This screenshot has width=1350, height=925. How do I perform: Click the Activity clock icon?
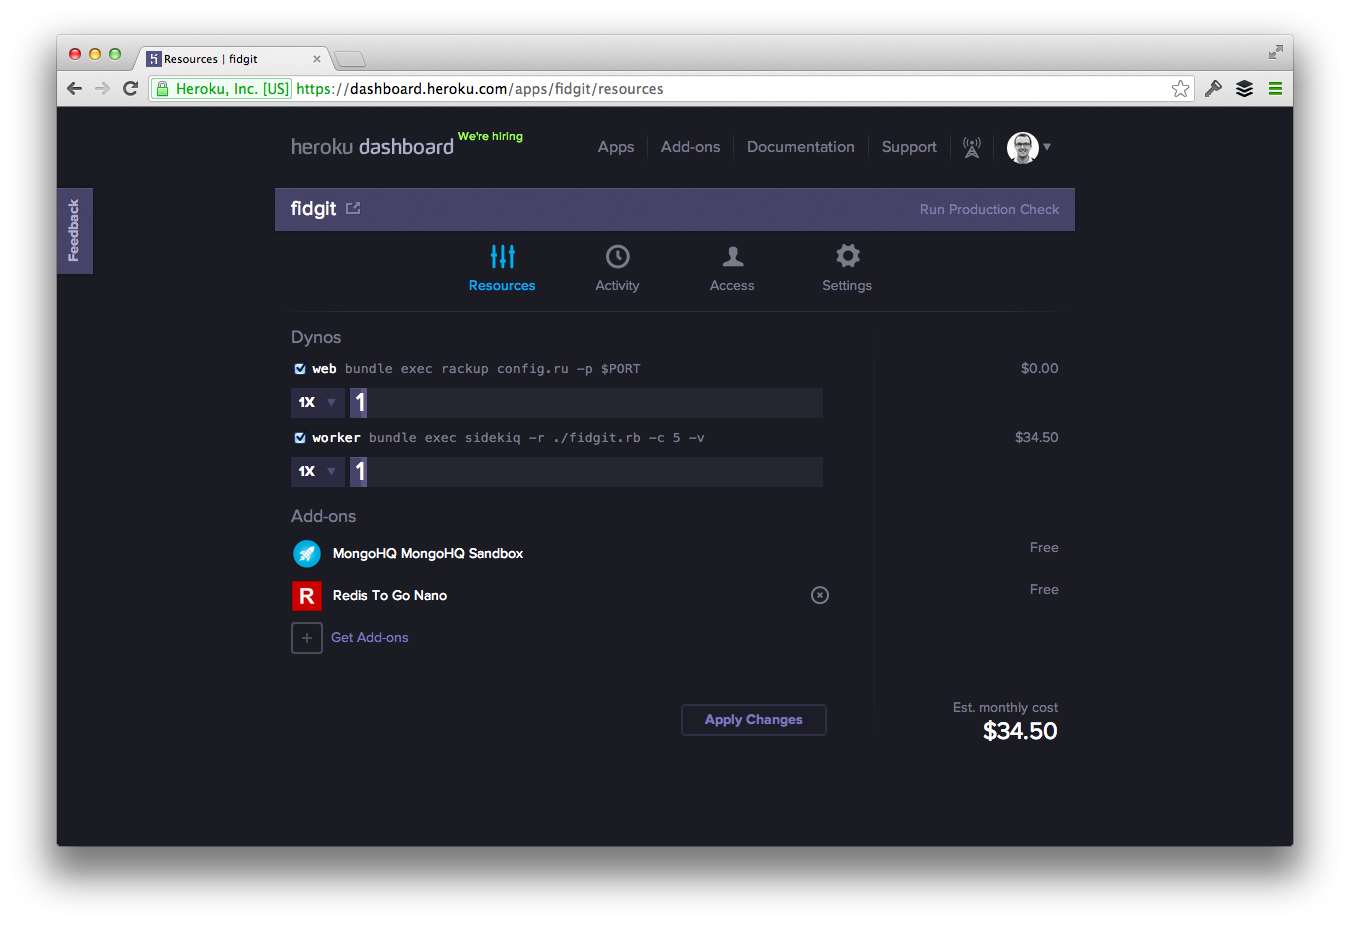(618, 256)
